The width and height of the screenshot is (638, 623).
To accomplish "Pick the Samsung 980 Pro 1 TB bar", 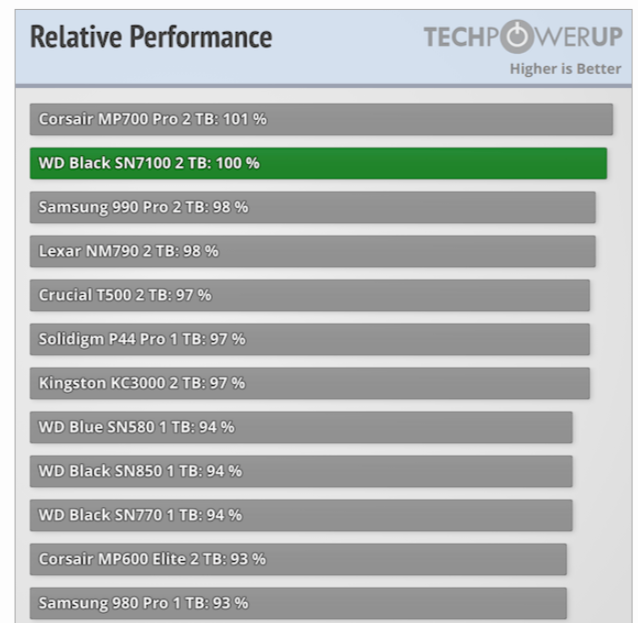I will coord(297,603).
